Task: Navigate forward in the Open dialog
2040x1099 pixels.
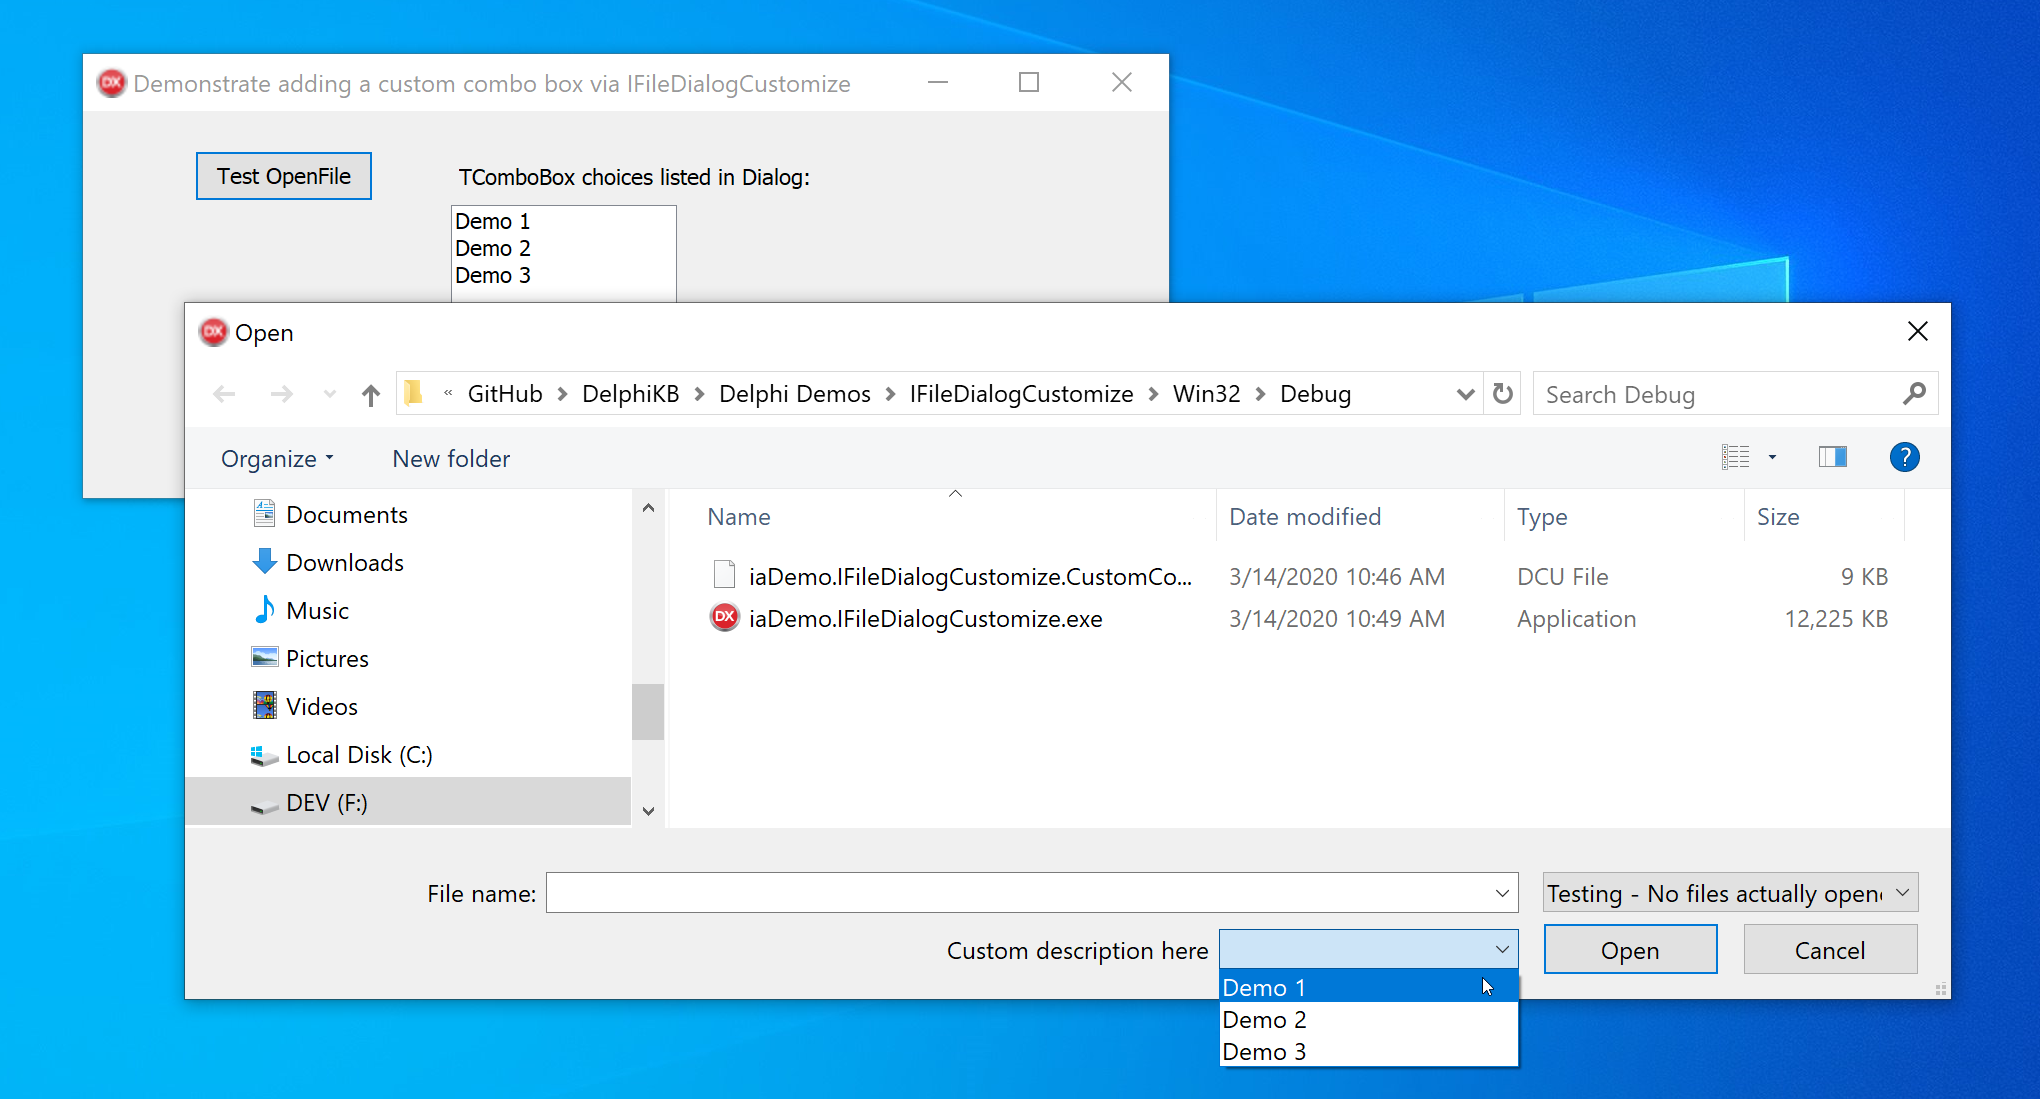Action: click(x=281, y=394)
